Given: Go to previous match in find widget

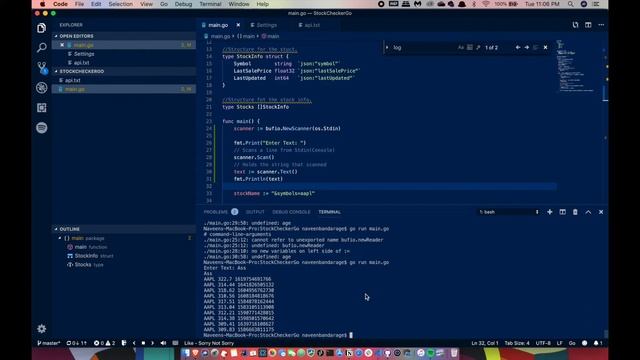Looking at the screenshot, I should 518,47.
